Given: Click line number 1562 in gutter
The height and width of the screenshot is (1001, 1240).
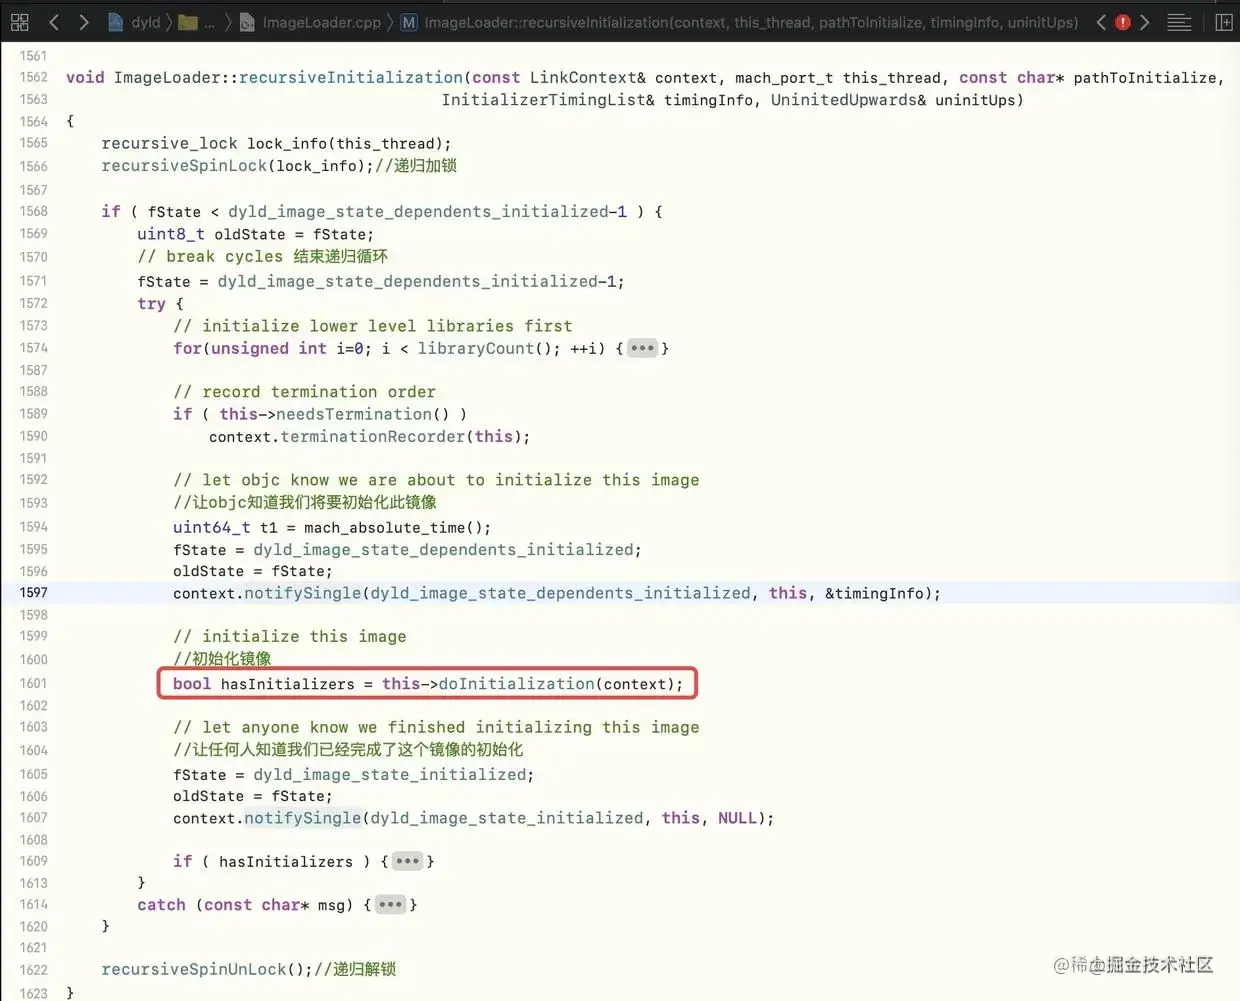Looking at the screenshot, I should 33,77.
